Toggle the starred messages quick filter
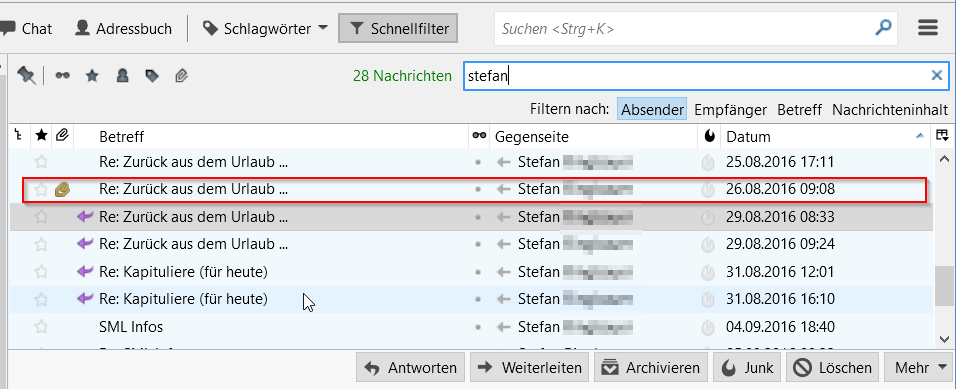The height and width of the screenshot is (389, 956). (x=92, y=76)
